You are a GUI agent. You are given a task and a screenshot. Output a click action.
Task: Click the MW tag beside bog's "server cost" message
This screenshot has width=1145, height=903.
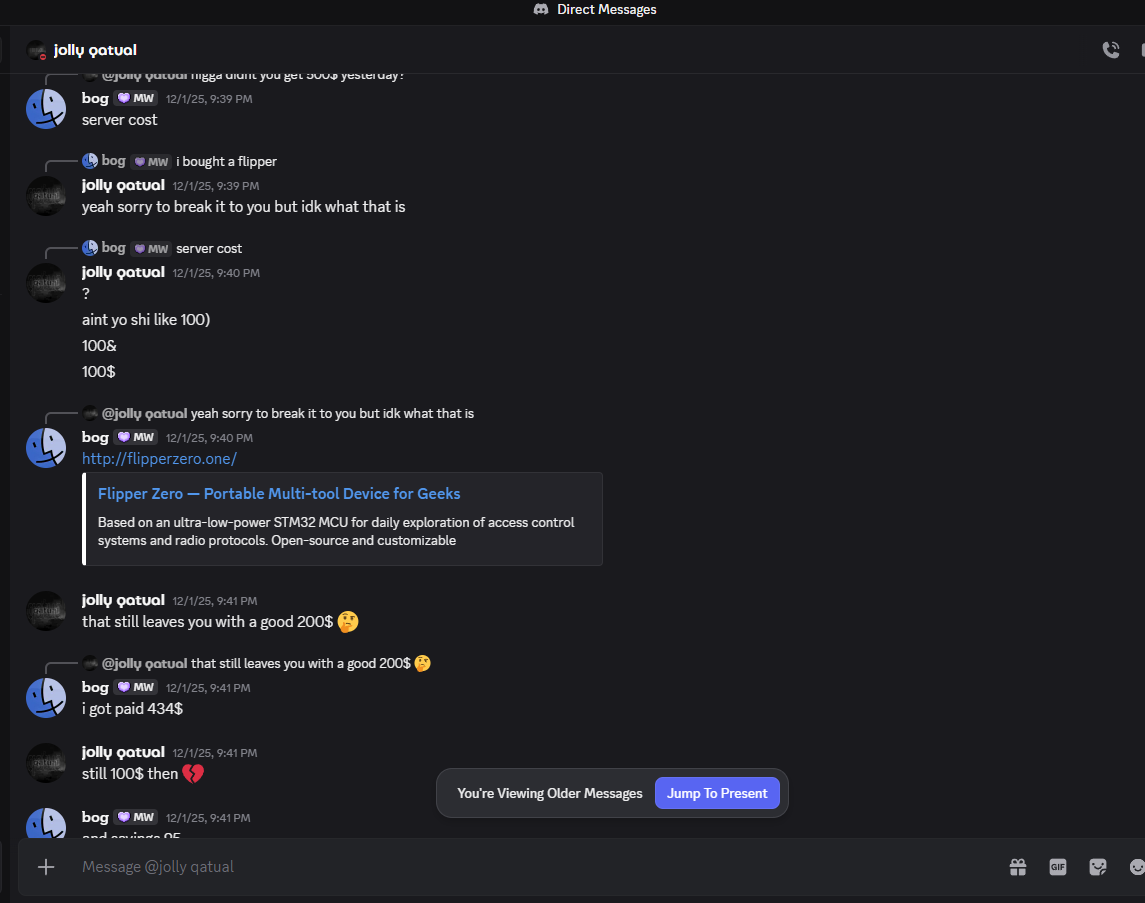[135, 99]
